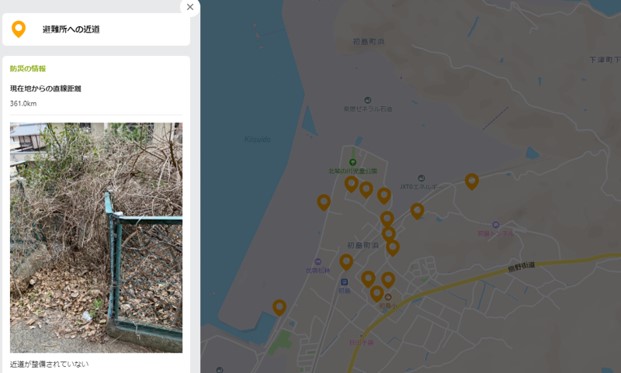Screen dimensions: 621x373
Task: Select the far-right orange pin east of JXTGエネルギー
Action: [x=472, y=182]
